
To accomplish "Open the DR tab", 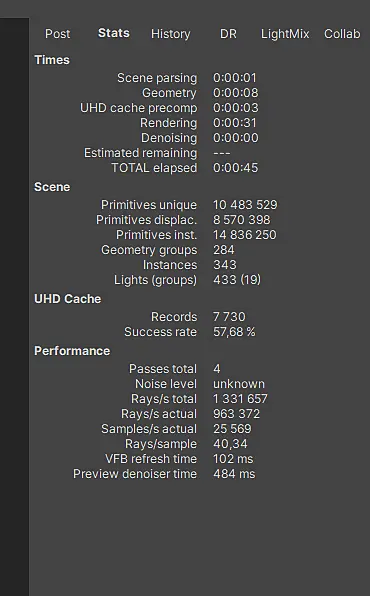I will pos(228,34).
